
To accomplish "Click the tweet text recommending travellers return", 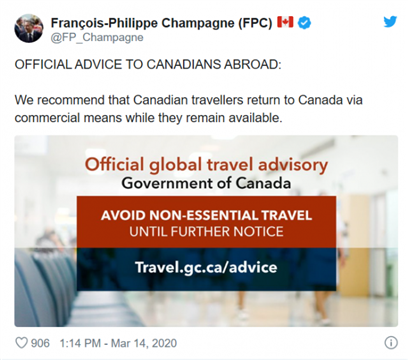I will (189, 109).
